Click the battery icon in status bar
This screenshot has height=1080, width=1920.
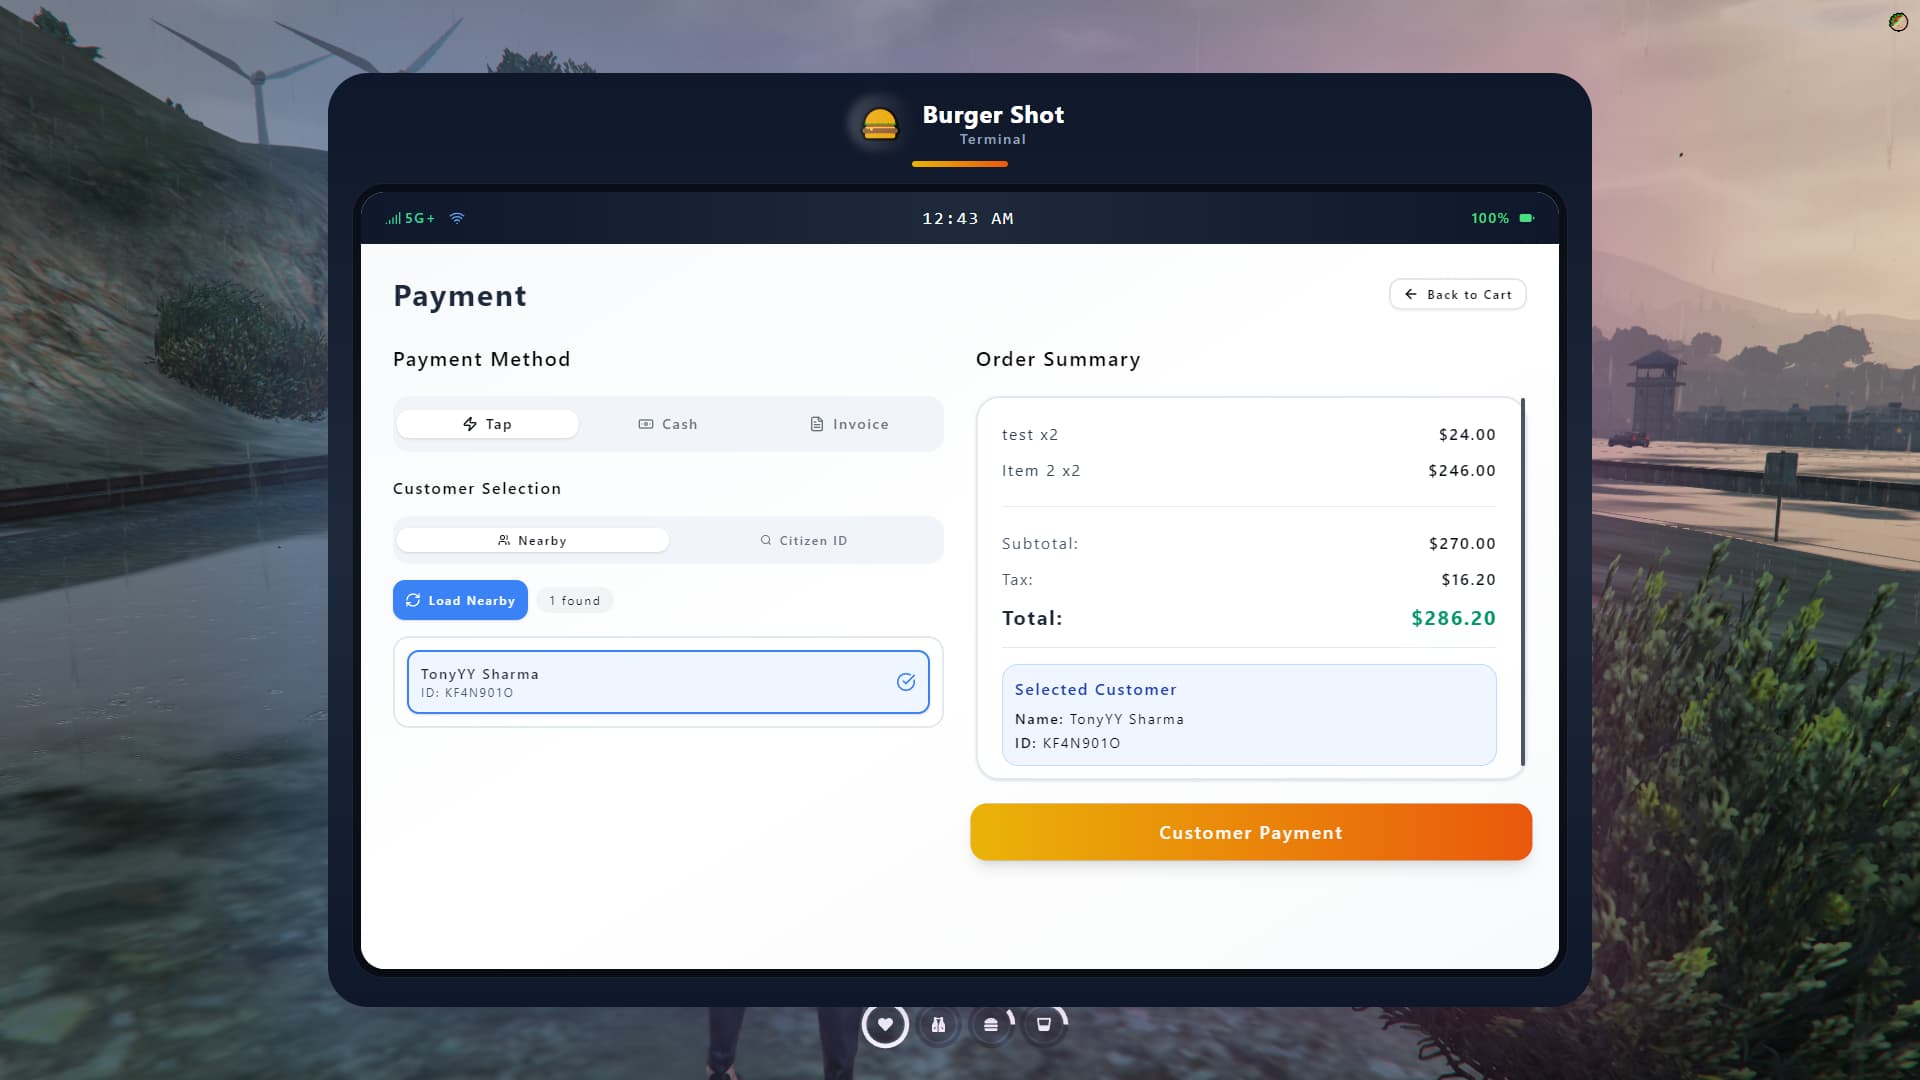(1527, 218)
